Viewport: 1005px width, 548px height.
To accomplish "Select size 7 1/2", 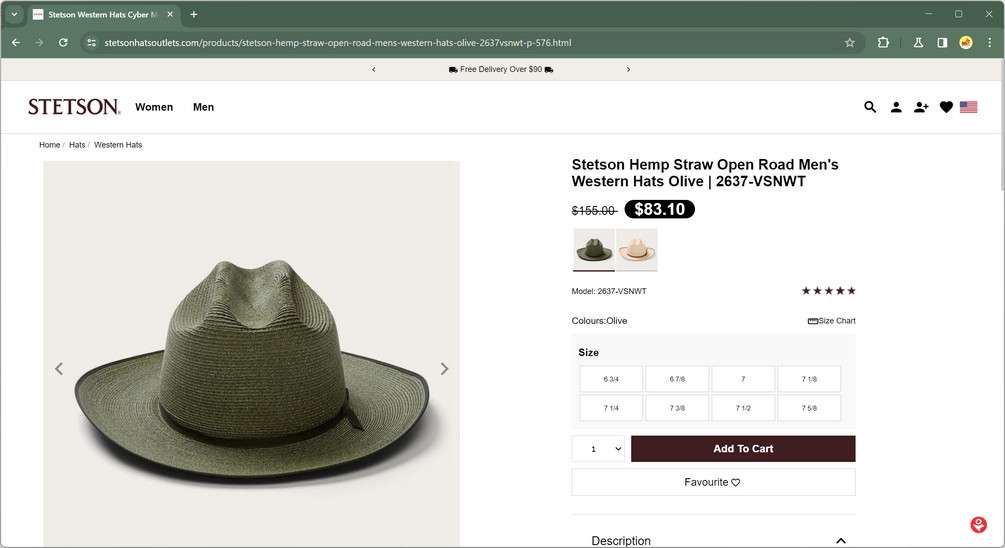I will 743,408.
